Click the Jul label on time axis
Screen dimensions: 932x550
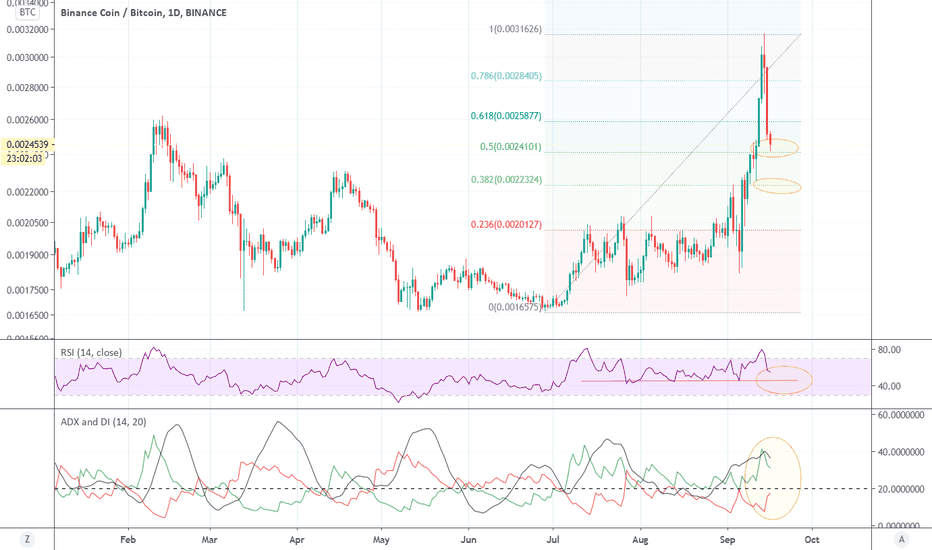[553, 539]
